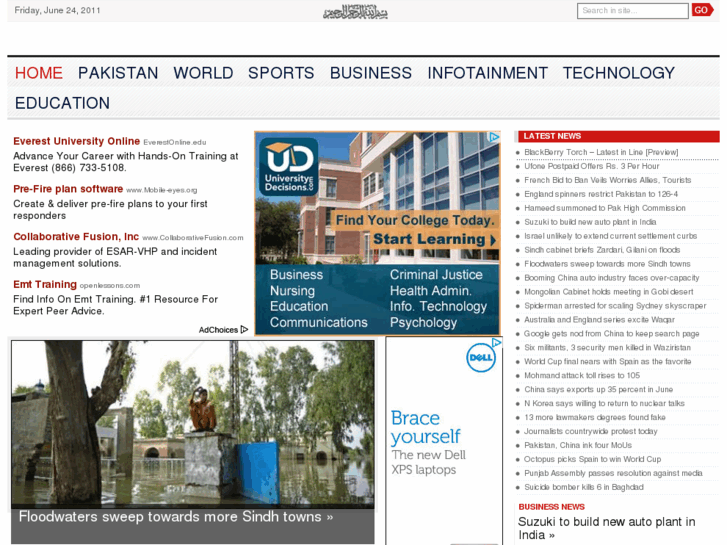Click the University Decisions logo

point(288,167)
